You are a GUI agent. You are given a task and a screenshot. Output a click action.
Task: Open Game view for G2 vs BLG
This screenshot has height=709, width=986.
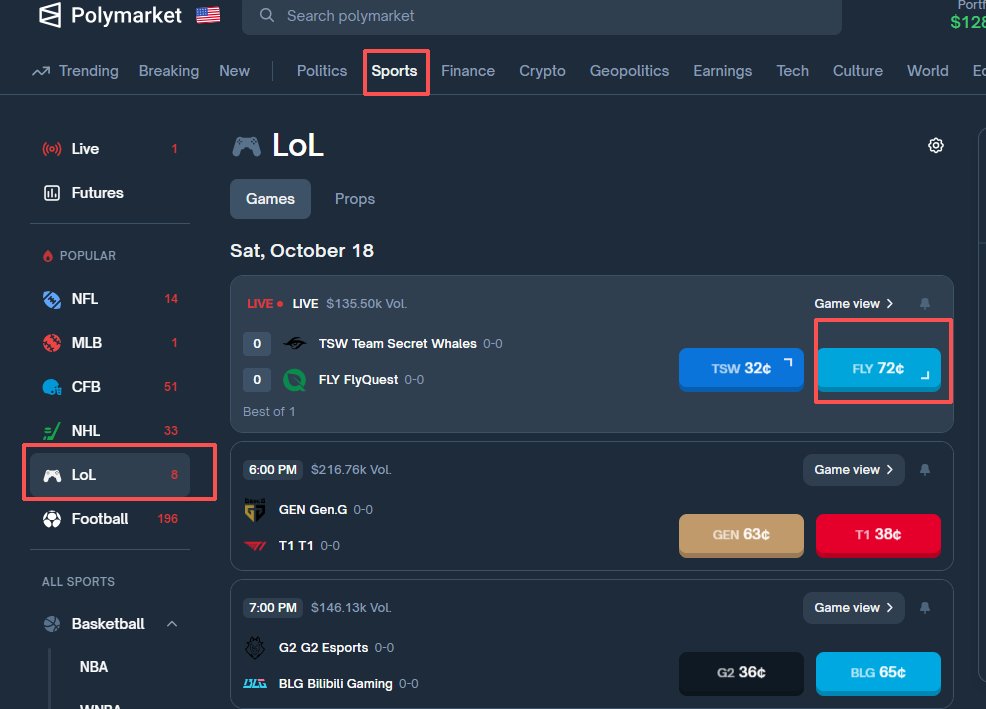(853, 607)
